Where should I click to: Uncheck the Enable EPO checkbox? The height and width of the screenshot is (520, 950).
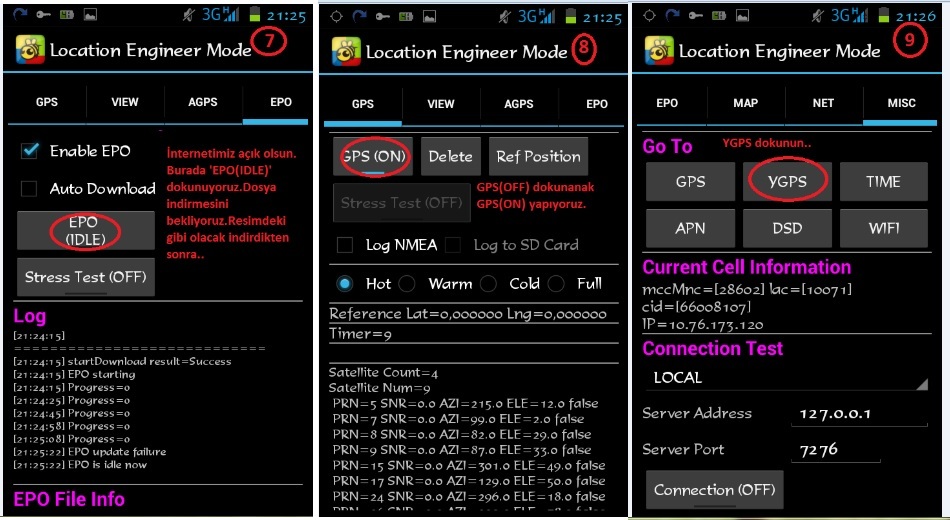pos(31,151)
